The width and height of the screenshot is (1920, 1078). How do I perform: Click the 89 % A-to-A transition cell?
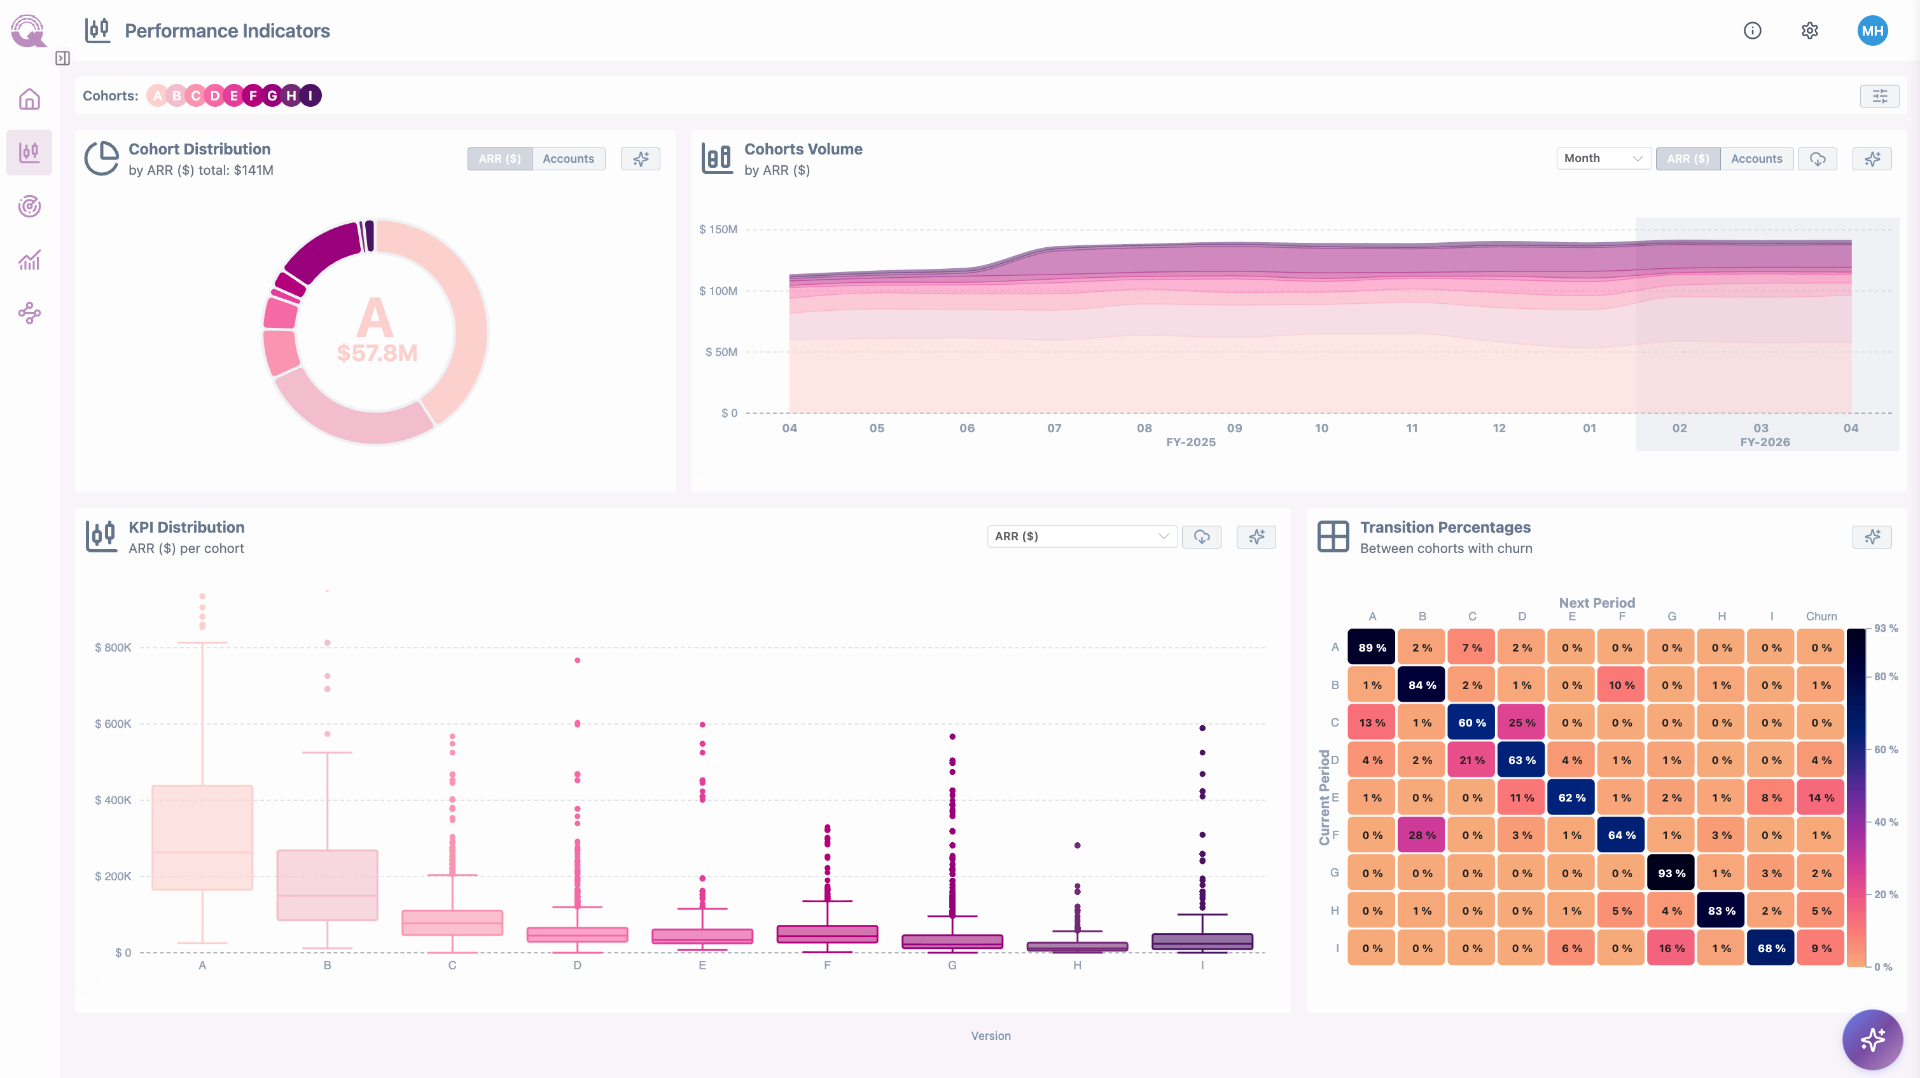[x=1371, y=648]
